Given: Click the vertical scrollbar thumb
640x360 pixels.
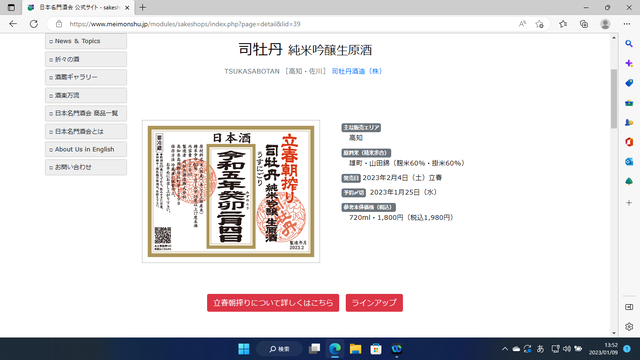Looking at the screenshot, I should [x=614, y=99].
